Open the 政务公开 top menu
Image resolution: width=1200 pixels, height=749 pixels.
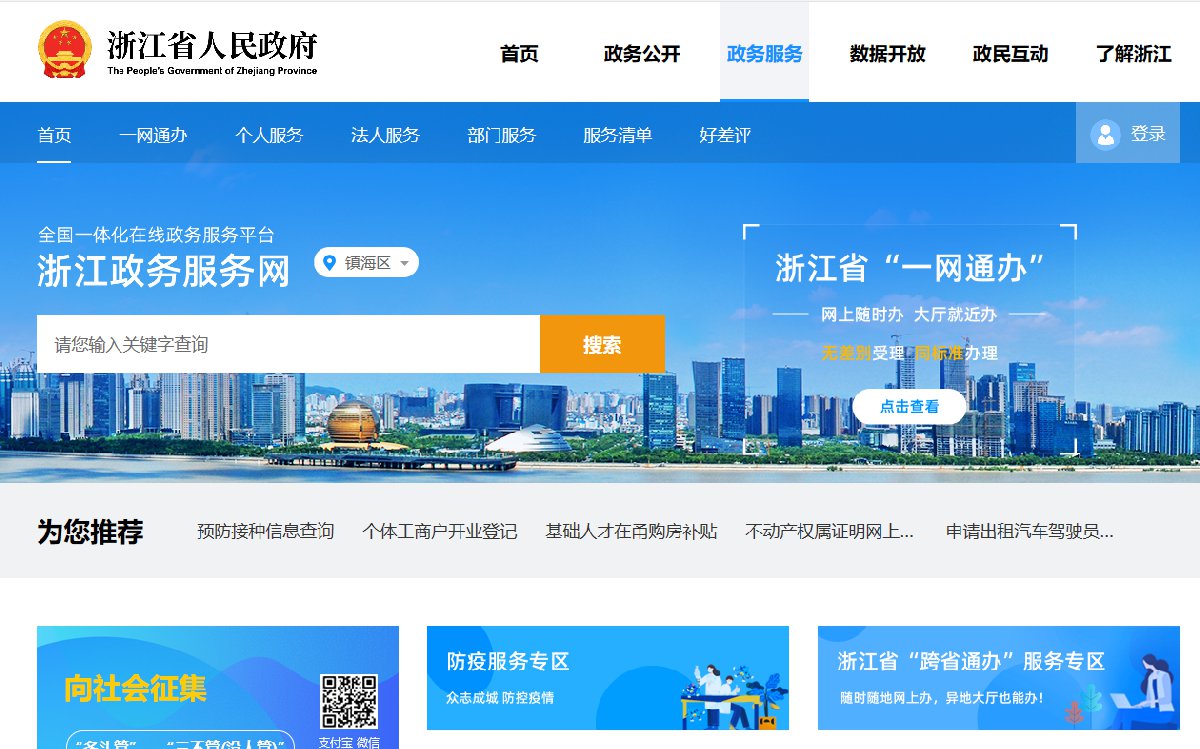642,54
